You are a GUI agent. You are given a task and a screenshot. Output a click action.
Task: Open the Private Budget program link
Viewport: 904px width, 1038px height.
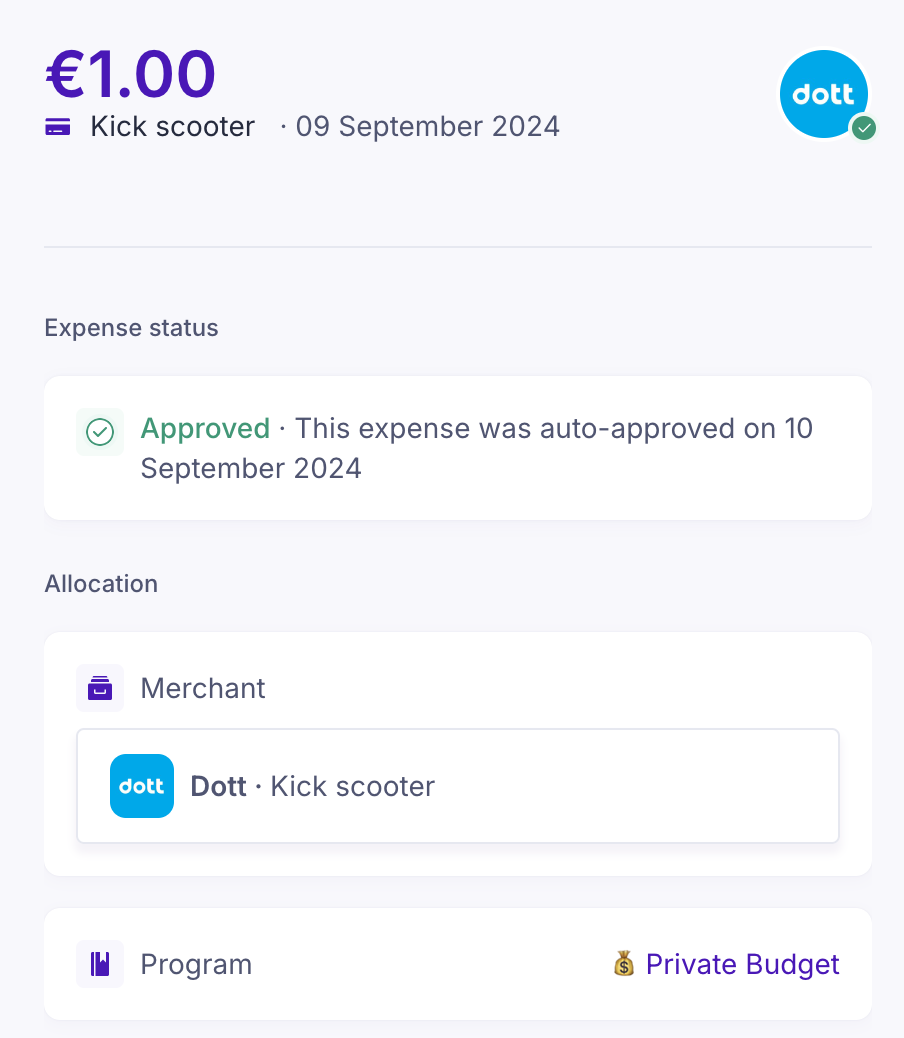(x=742, y=964)
